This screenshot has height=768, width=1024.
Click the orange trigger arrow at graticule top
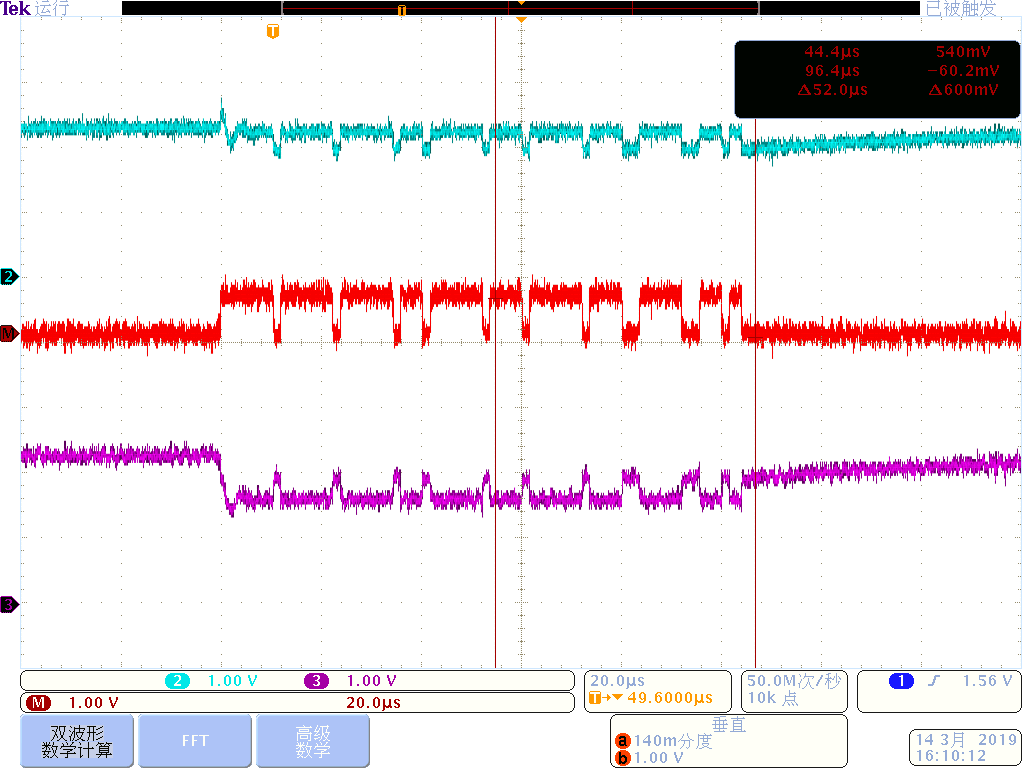pos(520,20)
